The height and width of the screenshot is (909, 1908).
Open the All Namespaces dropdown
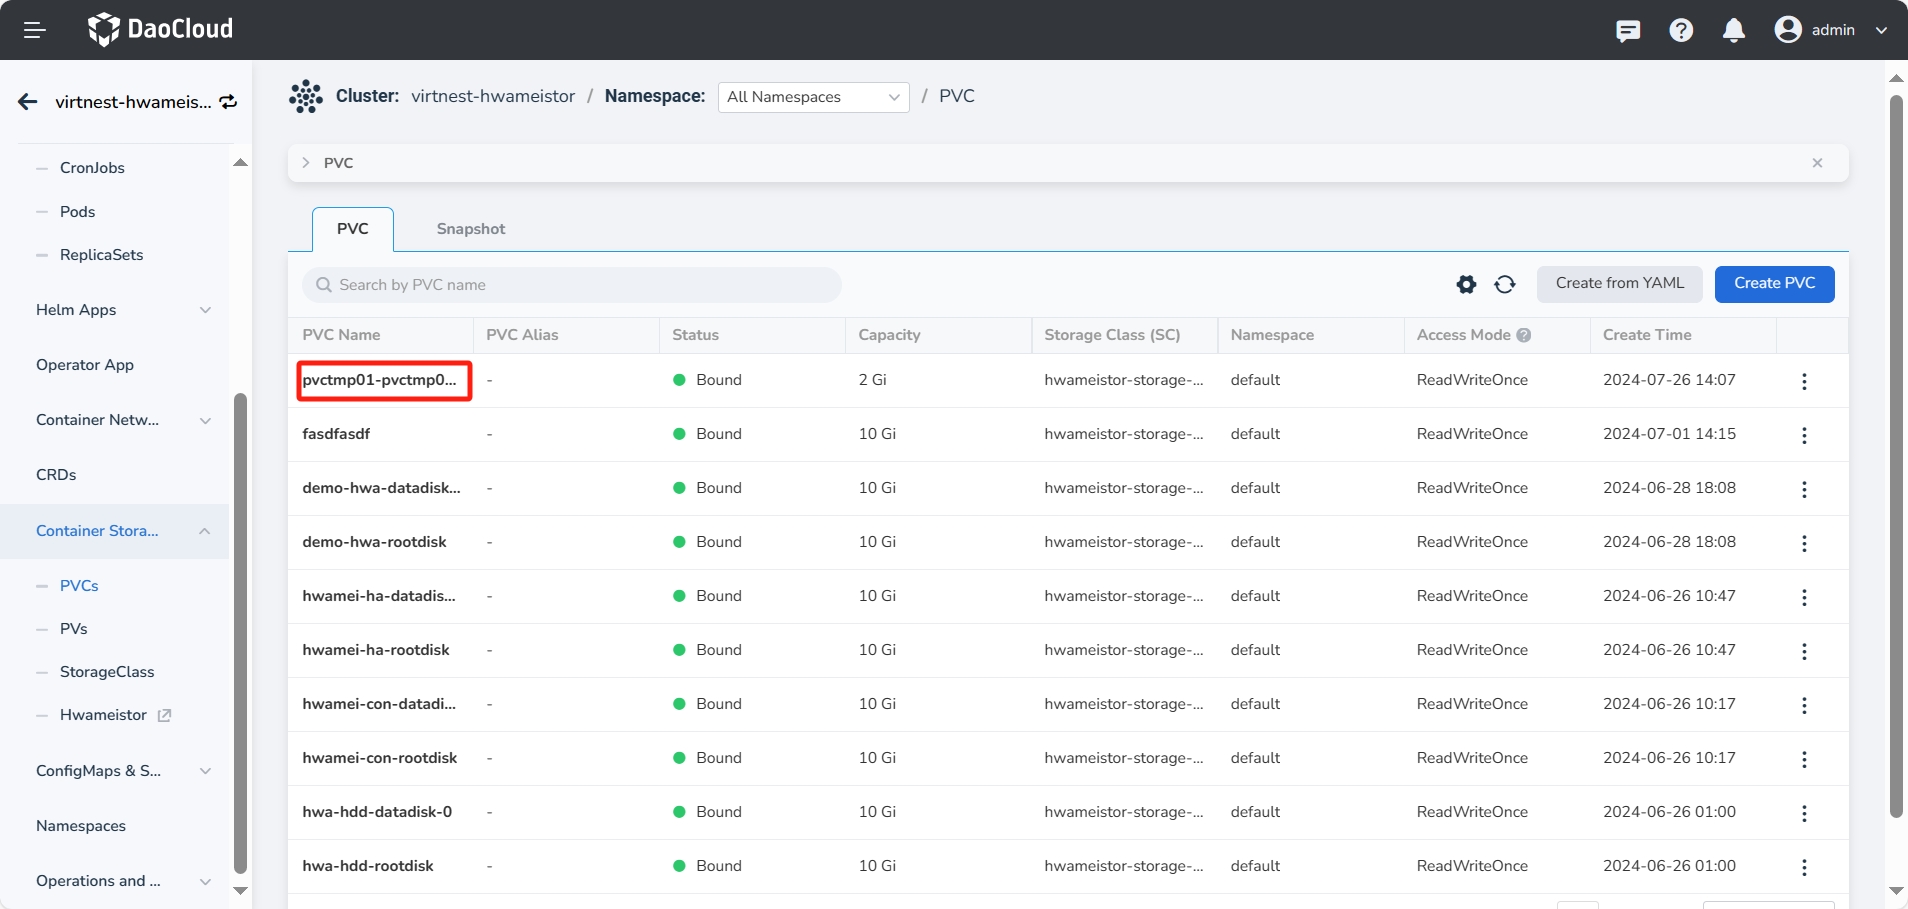[813, 97]
